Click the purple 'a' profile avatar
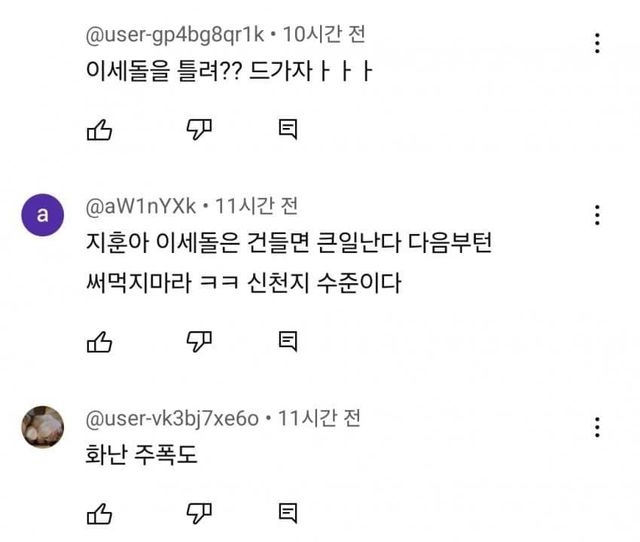 [x=42, y=215]
